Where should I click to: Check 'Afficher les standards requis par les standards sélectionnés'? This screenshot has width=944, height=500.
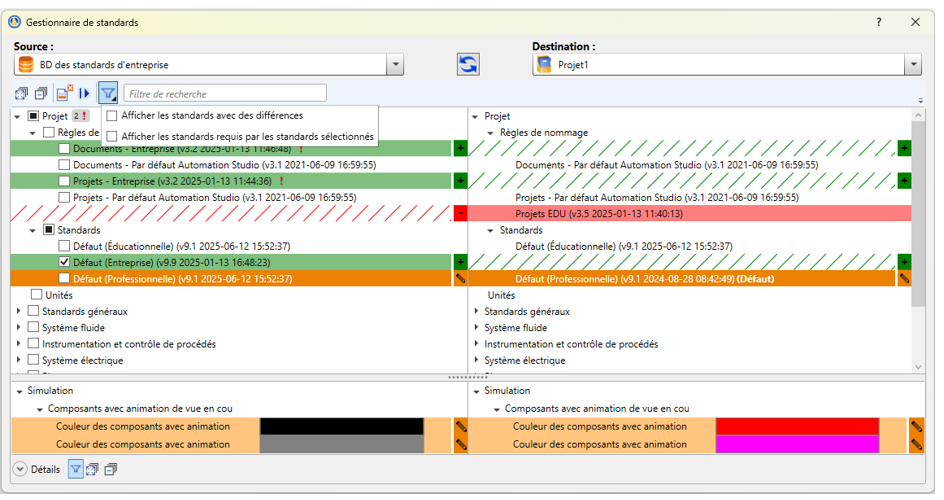(112, 137)
